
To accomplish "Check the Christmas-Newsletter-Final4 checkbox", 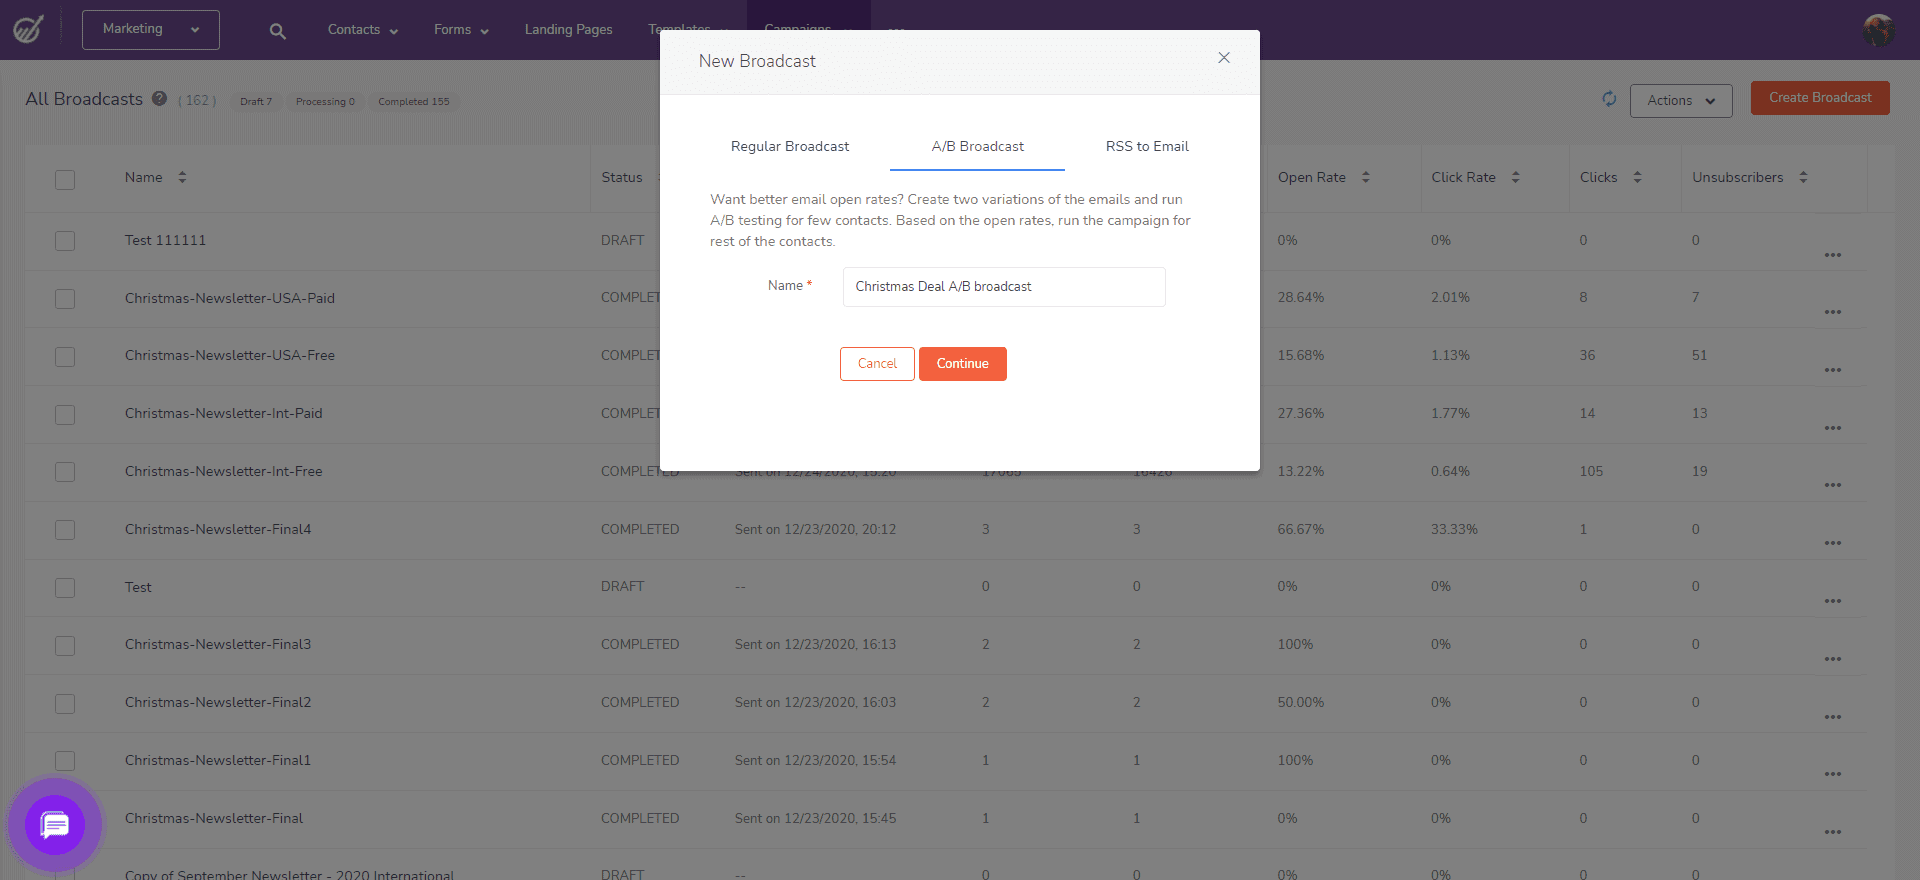I will (65, 530).
